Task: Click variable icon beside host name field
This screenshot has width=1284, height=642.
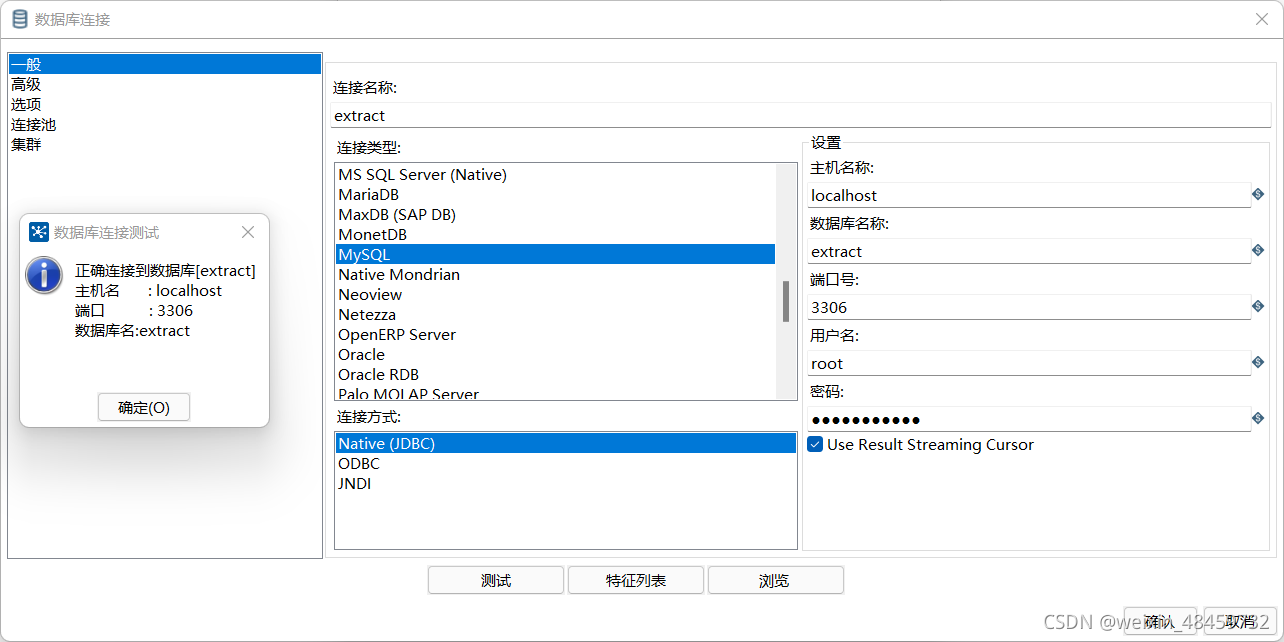Action: click(1258, 194)
